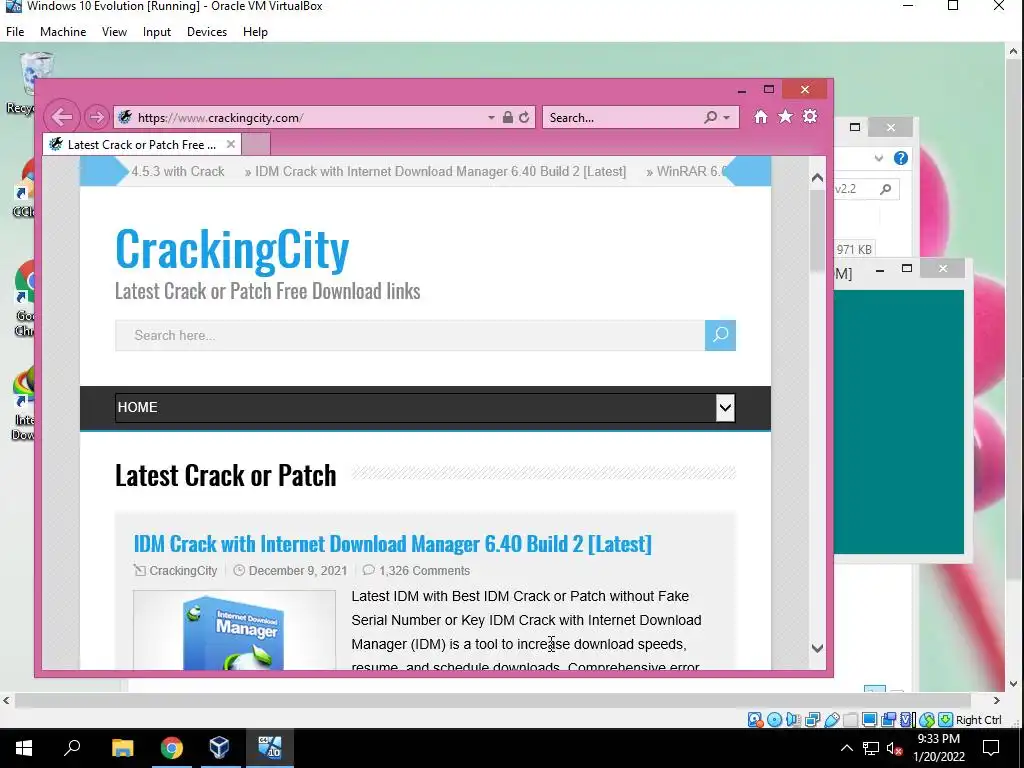Click the news ticker right blue arrow

[x=748, y=171]
